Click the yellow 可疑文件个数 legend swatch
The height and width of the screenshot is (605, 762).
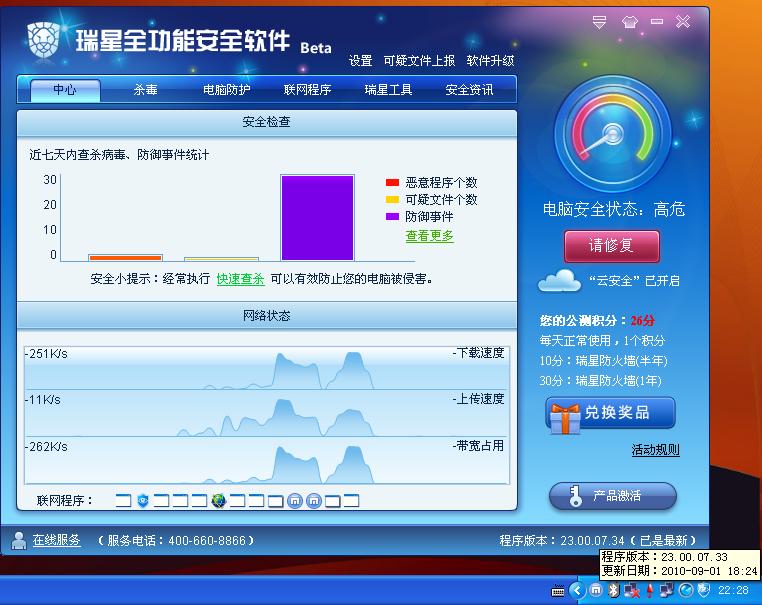coord(392,200)
